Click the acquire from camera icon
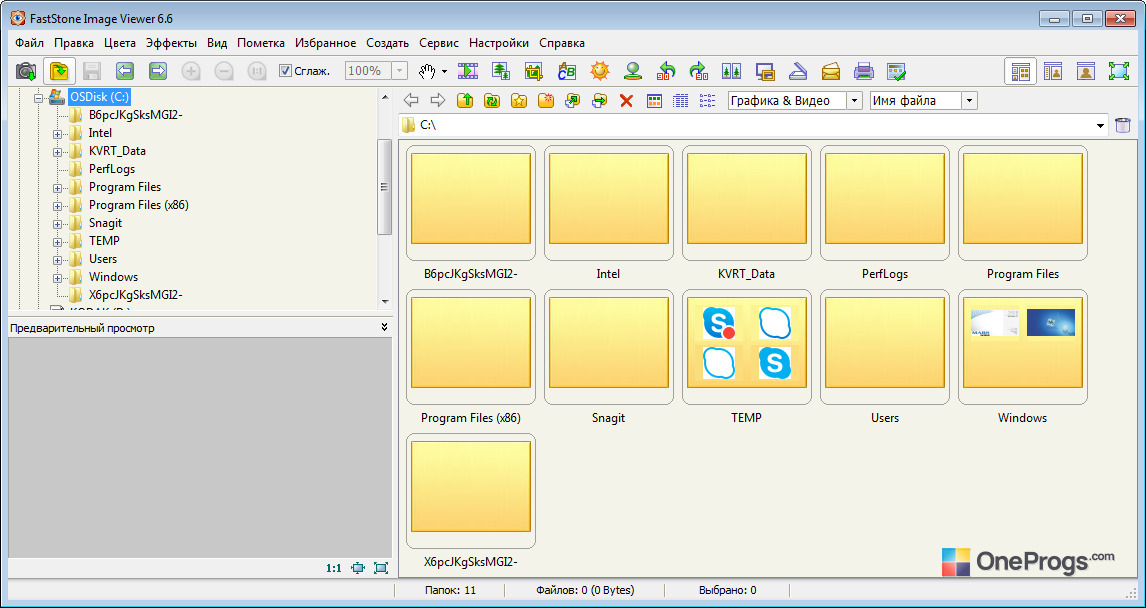 26,71
